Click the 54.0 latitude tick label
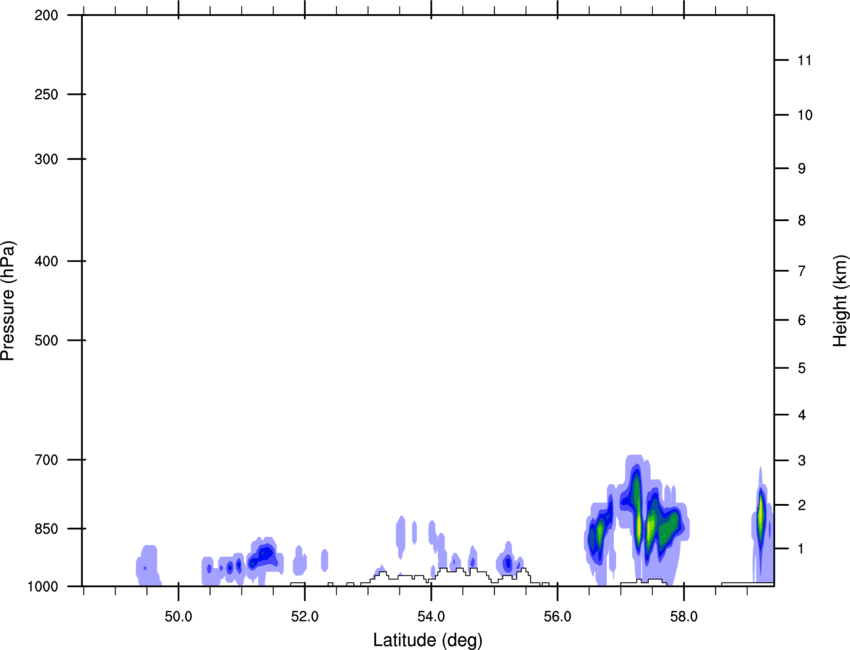 pyautogui.click(x=431, y=616)
